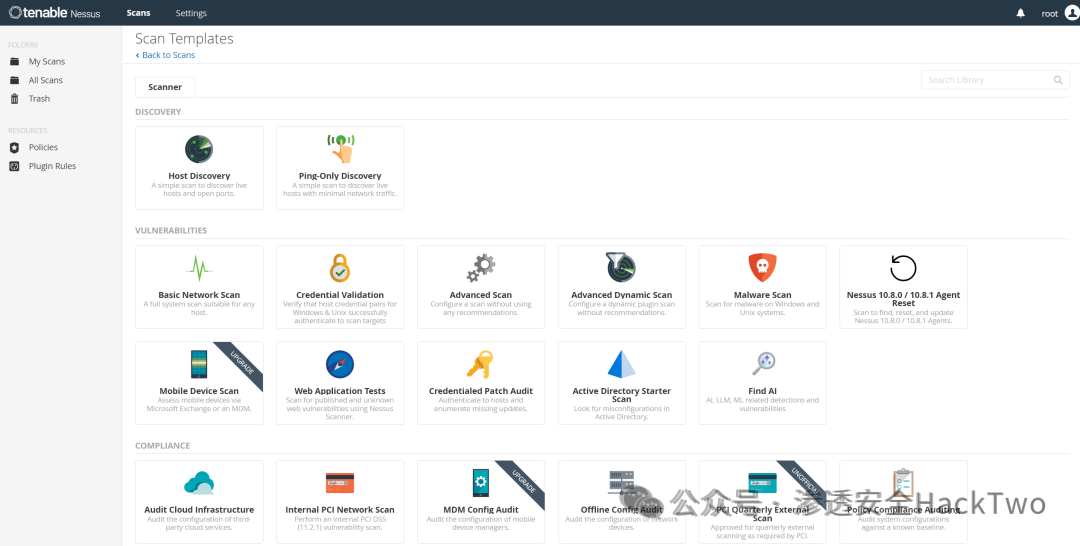Select the PCI Quarterly External Scan card icon

tap(762, 483)
